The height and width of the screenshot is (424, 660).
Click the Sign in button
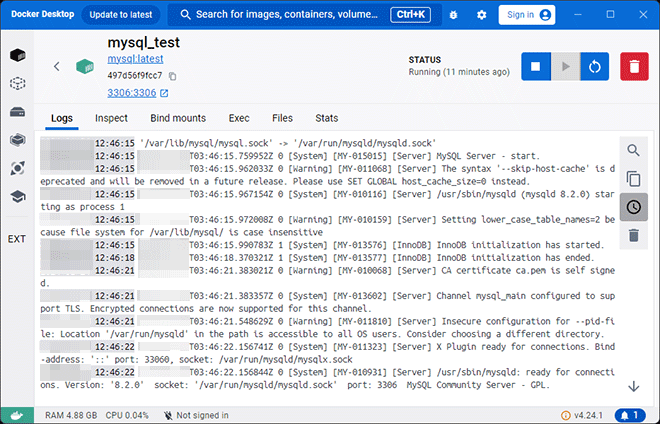pos(527,15)
